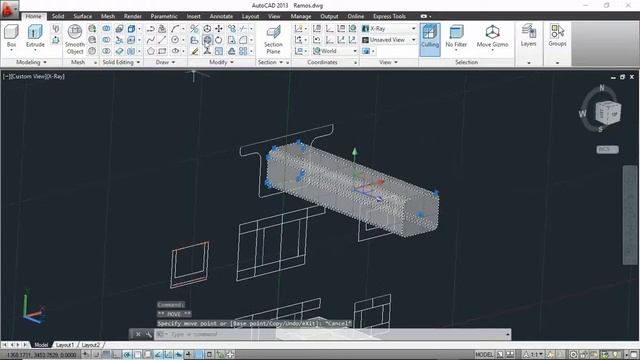Image resolution: width=640 pixels, height=360 pixels.
Task: Click the Array tool in Modify panel
Action: (x=244, y=51)
